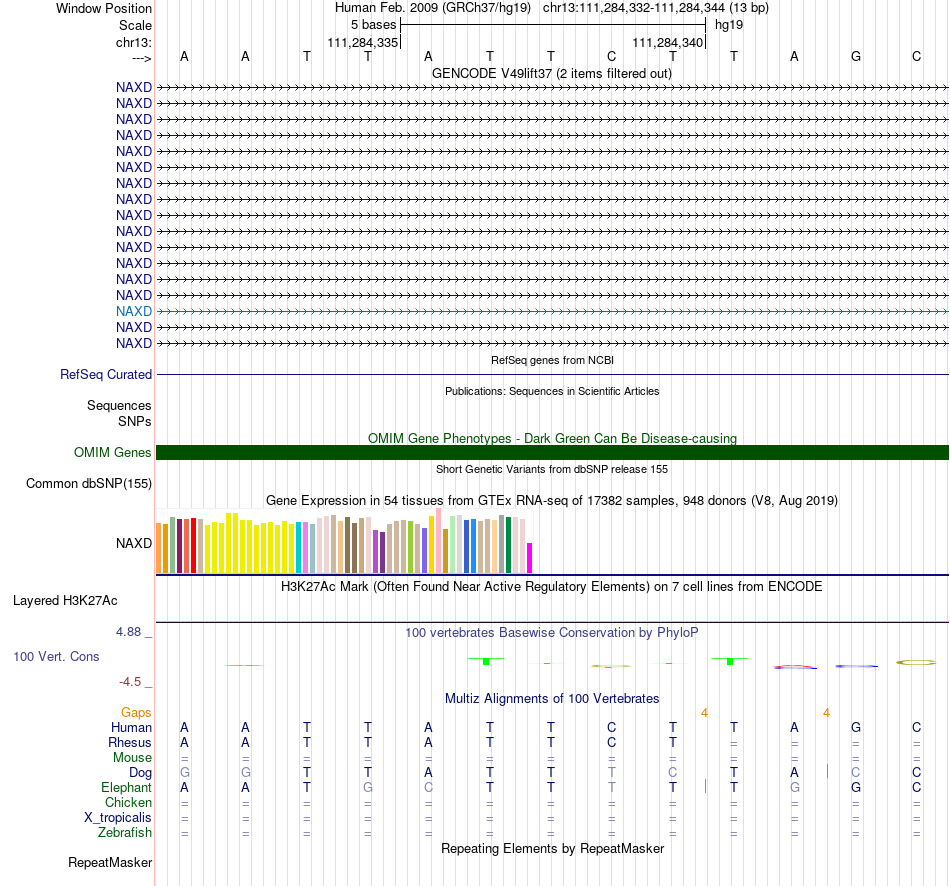Select the 100 Vert. Cons track label
Image resolution: width=950 pixels, height=886 pixels.
coord(56,656)
